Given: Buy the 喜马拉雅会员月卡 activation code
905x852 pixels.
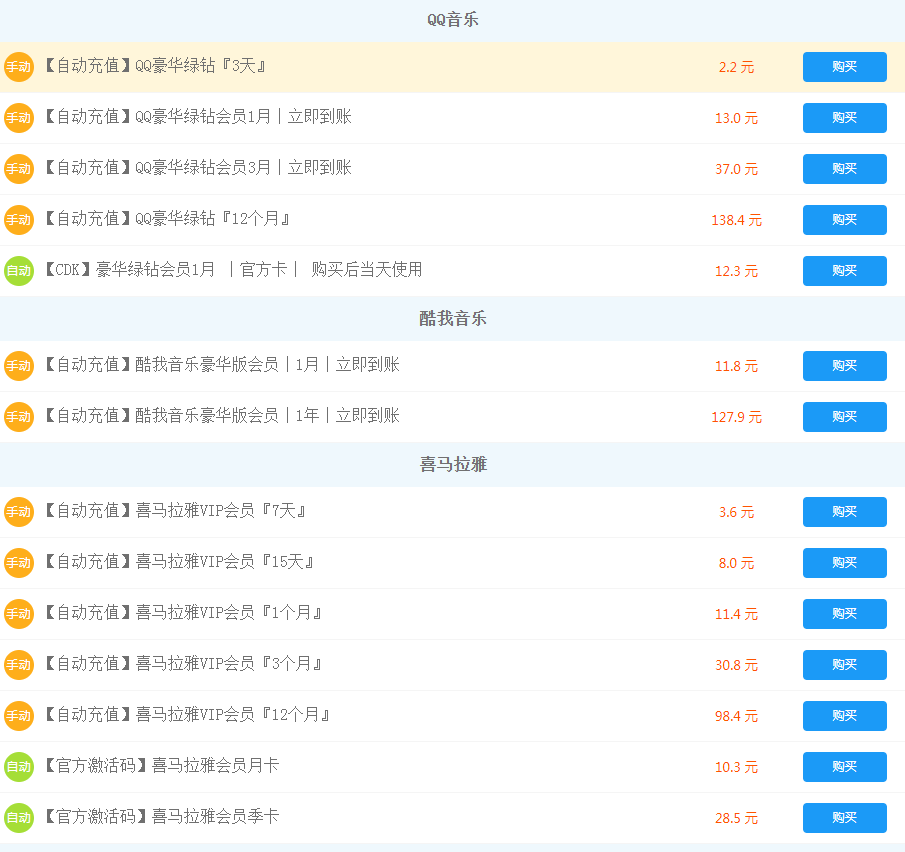Looking at the screenshot, I should pos(844,767).
